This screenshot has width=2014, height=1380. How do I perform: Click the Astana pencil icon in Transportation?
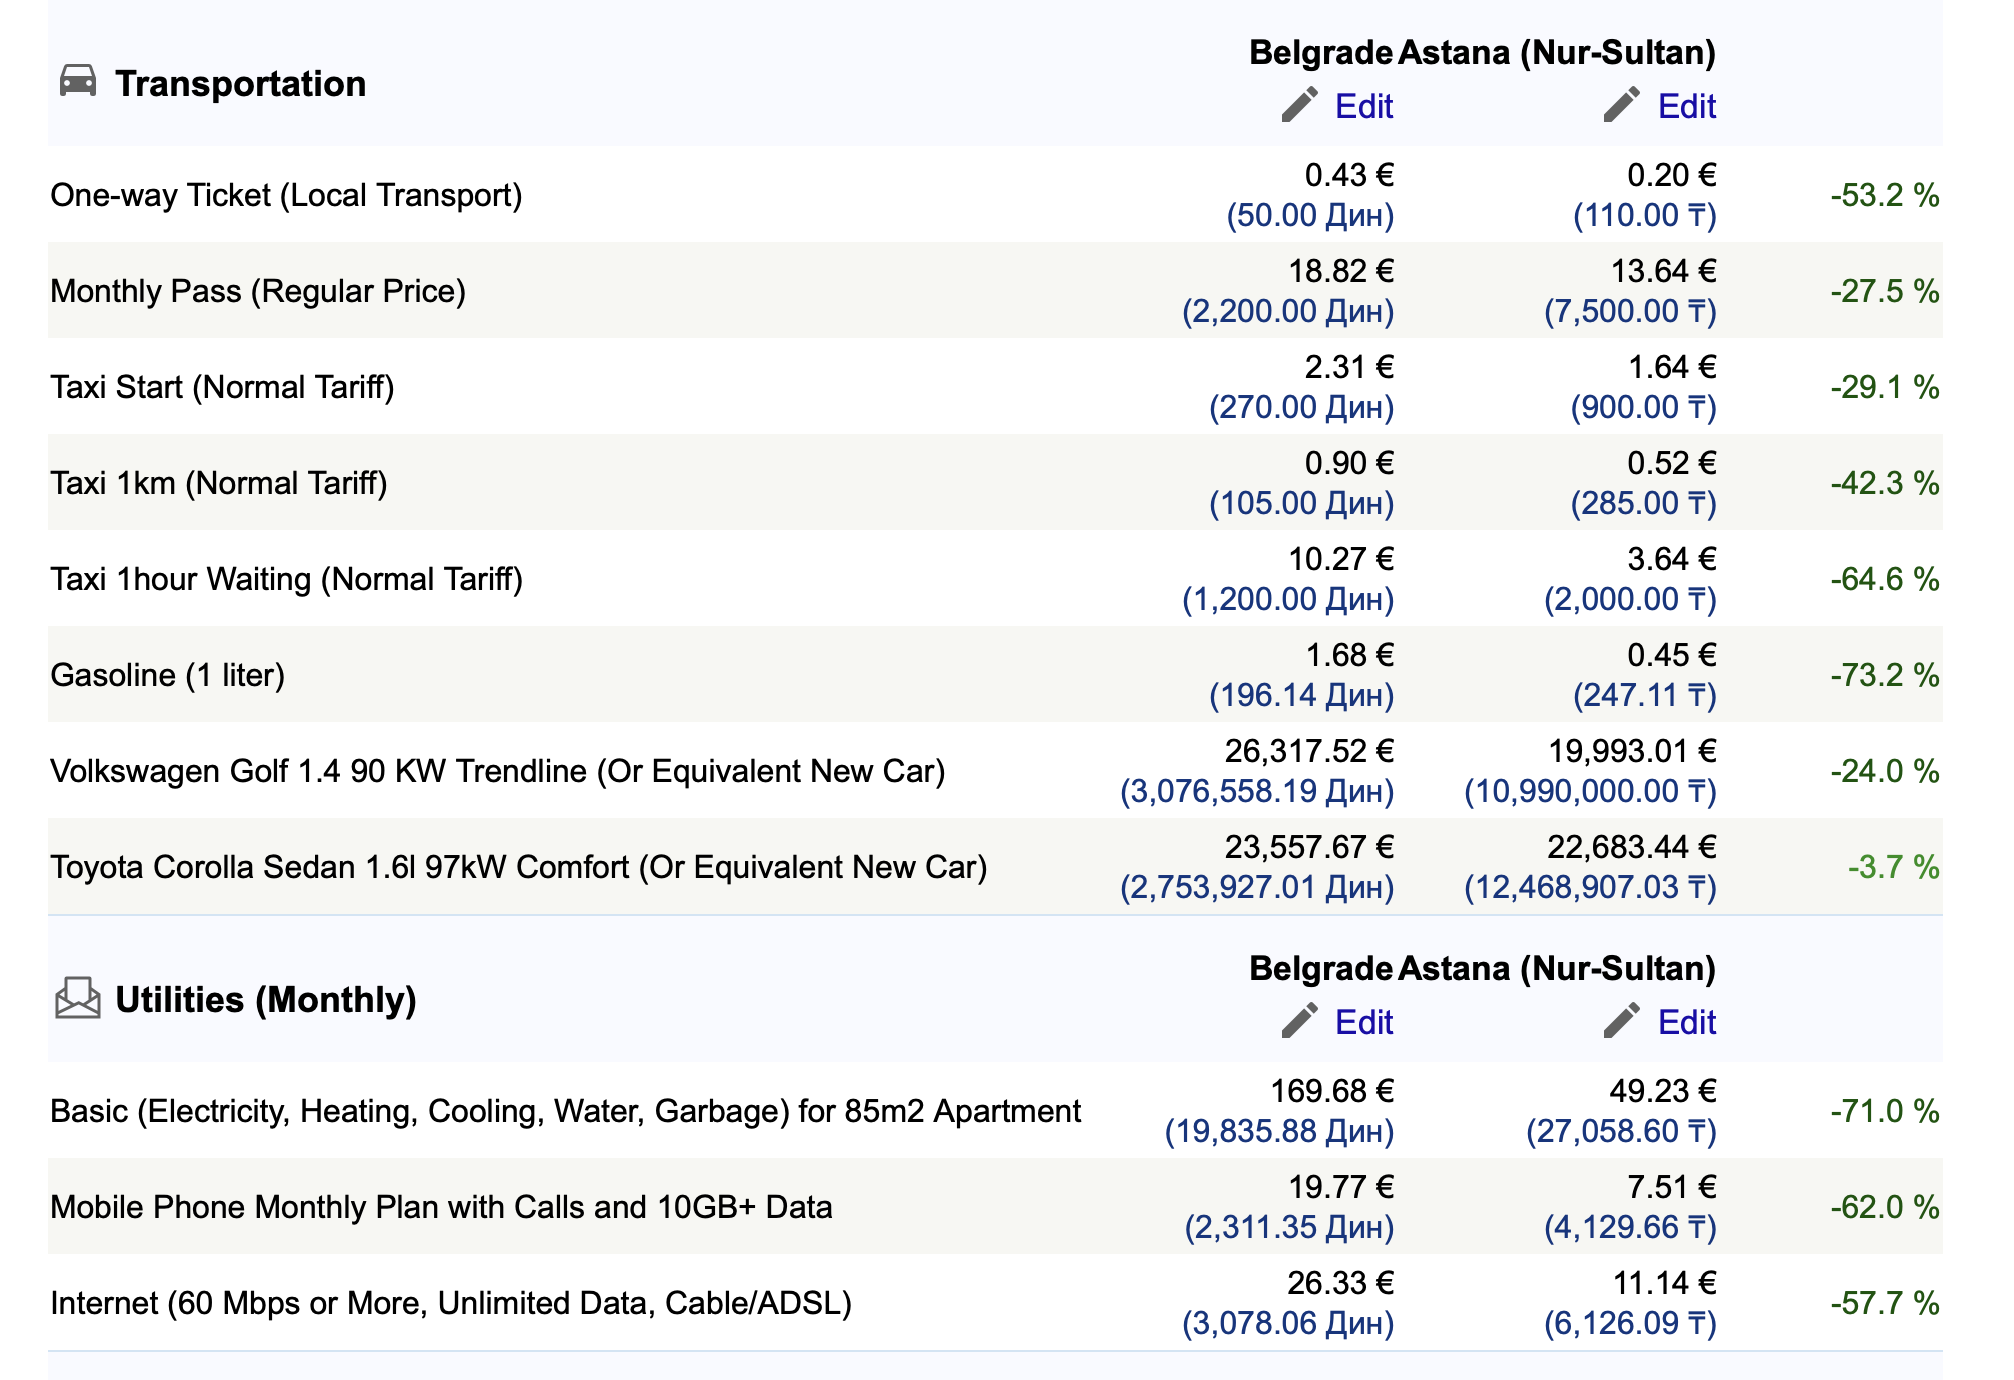coord(1621,105)
